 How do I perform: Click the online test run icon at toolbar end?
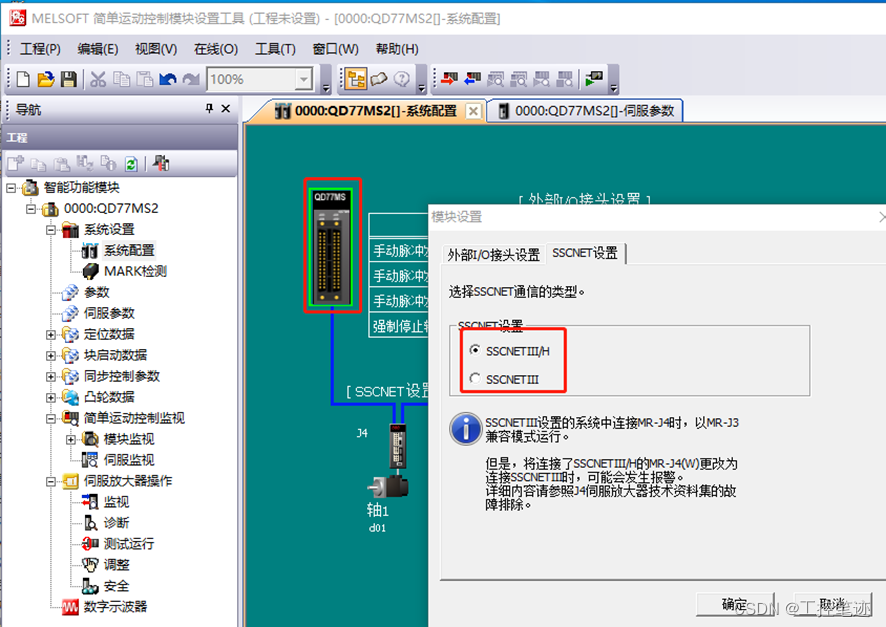594,79
